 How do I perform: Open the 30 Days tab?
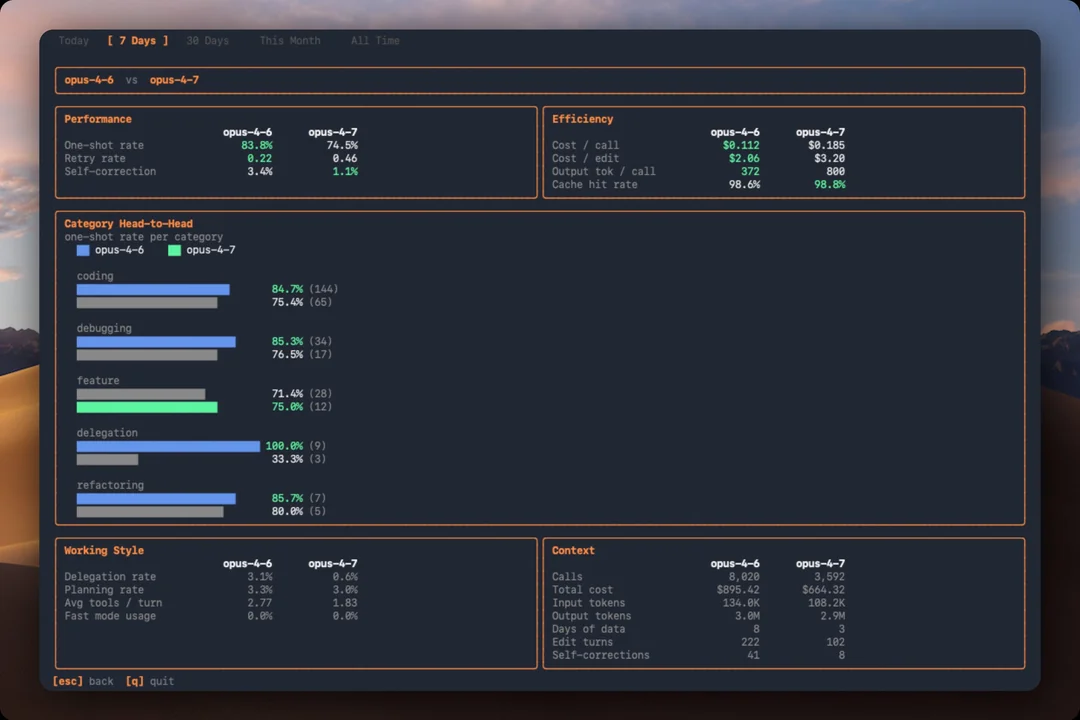pos(207,41)
